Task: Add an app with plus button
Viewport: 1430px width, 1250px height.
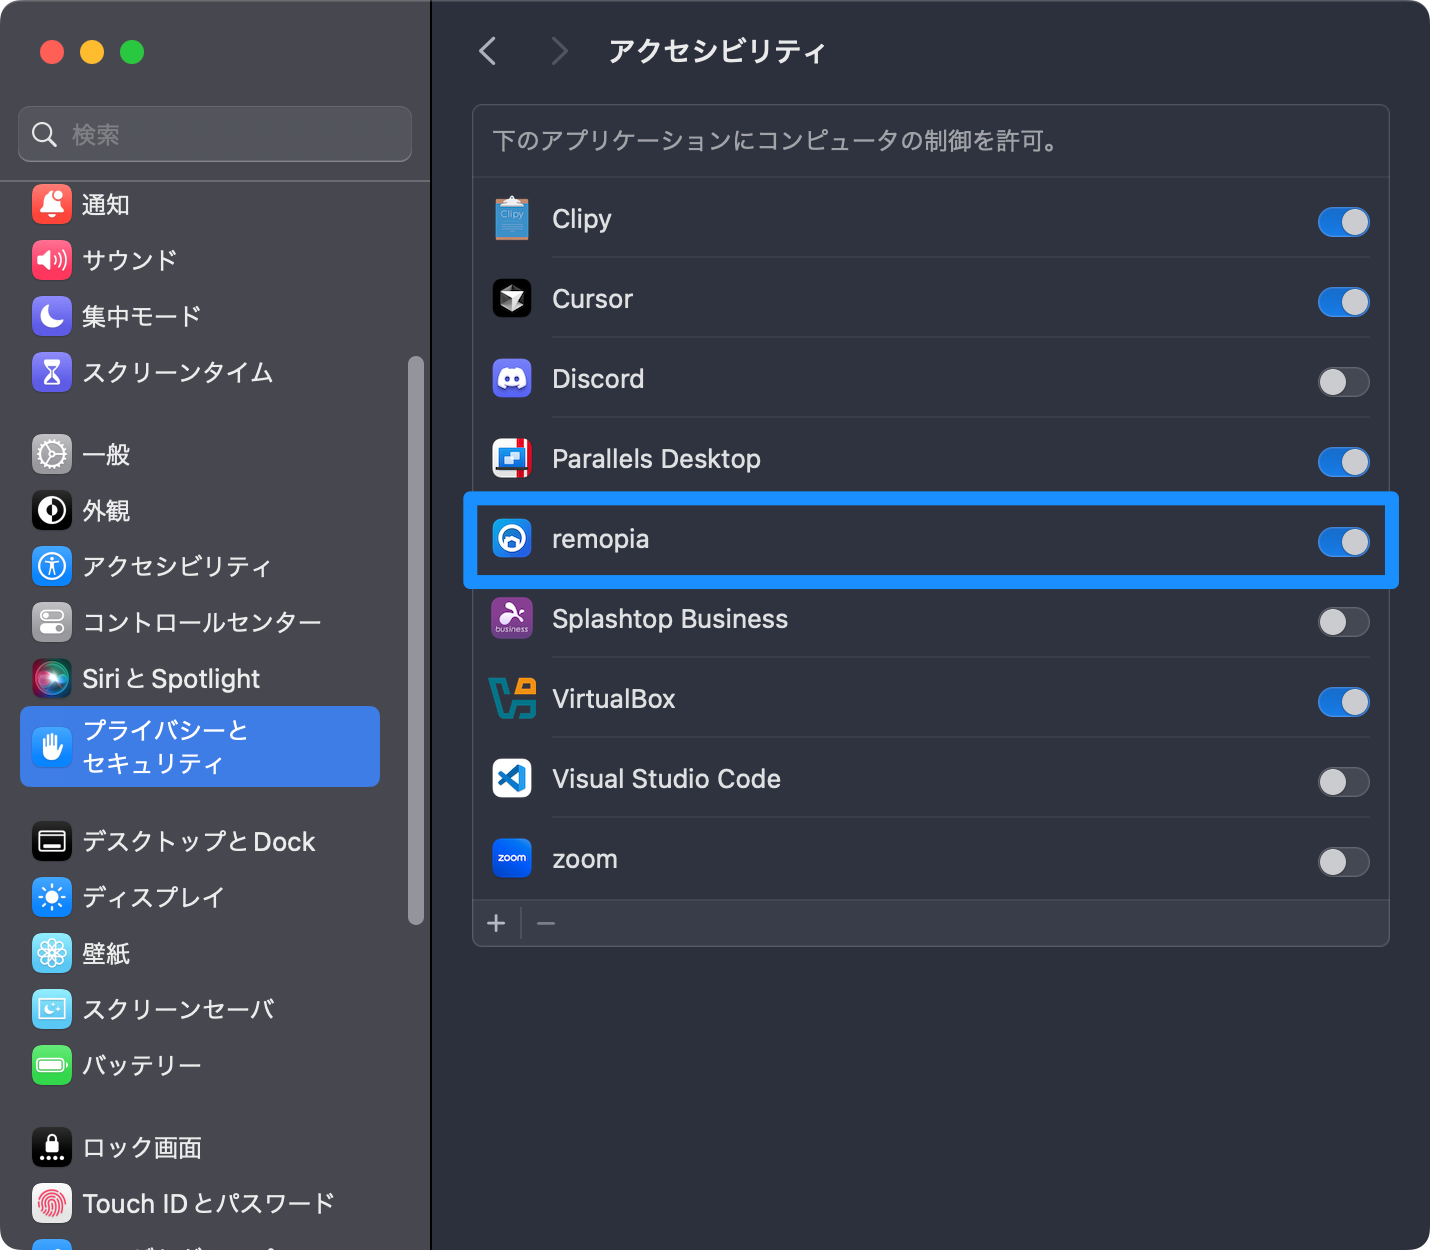Action: coord(496,923)
